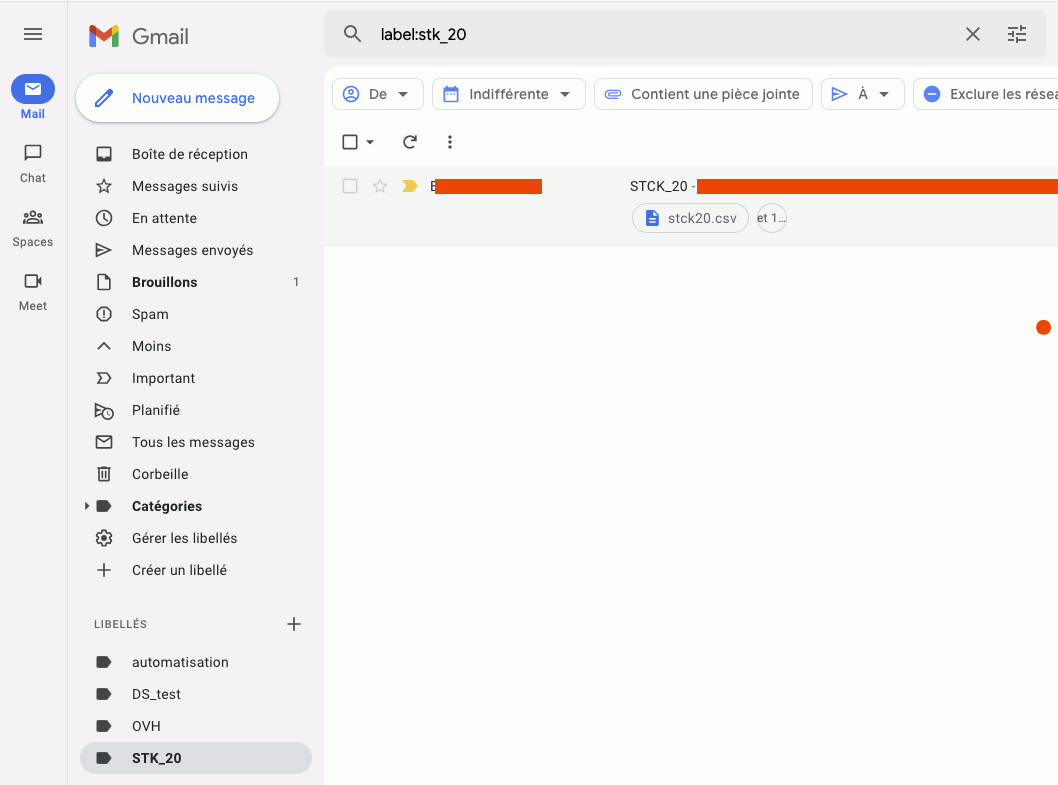Star the STCK_20 email
Image resolution: width=1058 pixels, height=785 pixels.
[x=380, y=186]
